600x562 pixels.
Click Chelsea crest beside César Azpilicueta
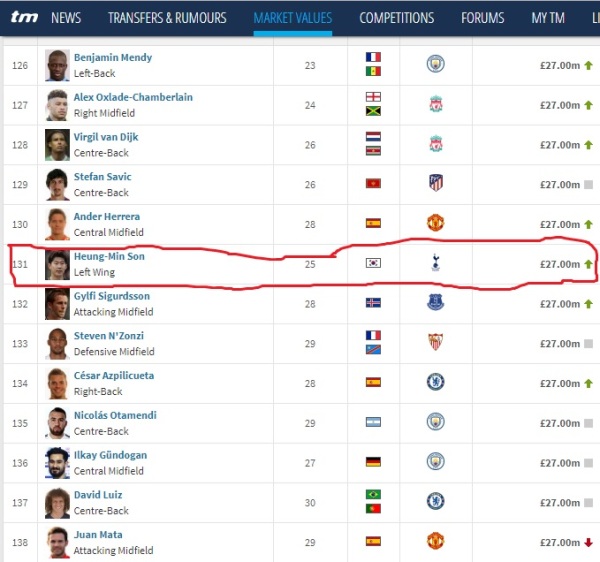(435, 382)
